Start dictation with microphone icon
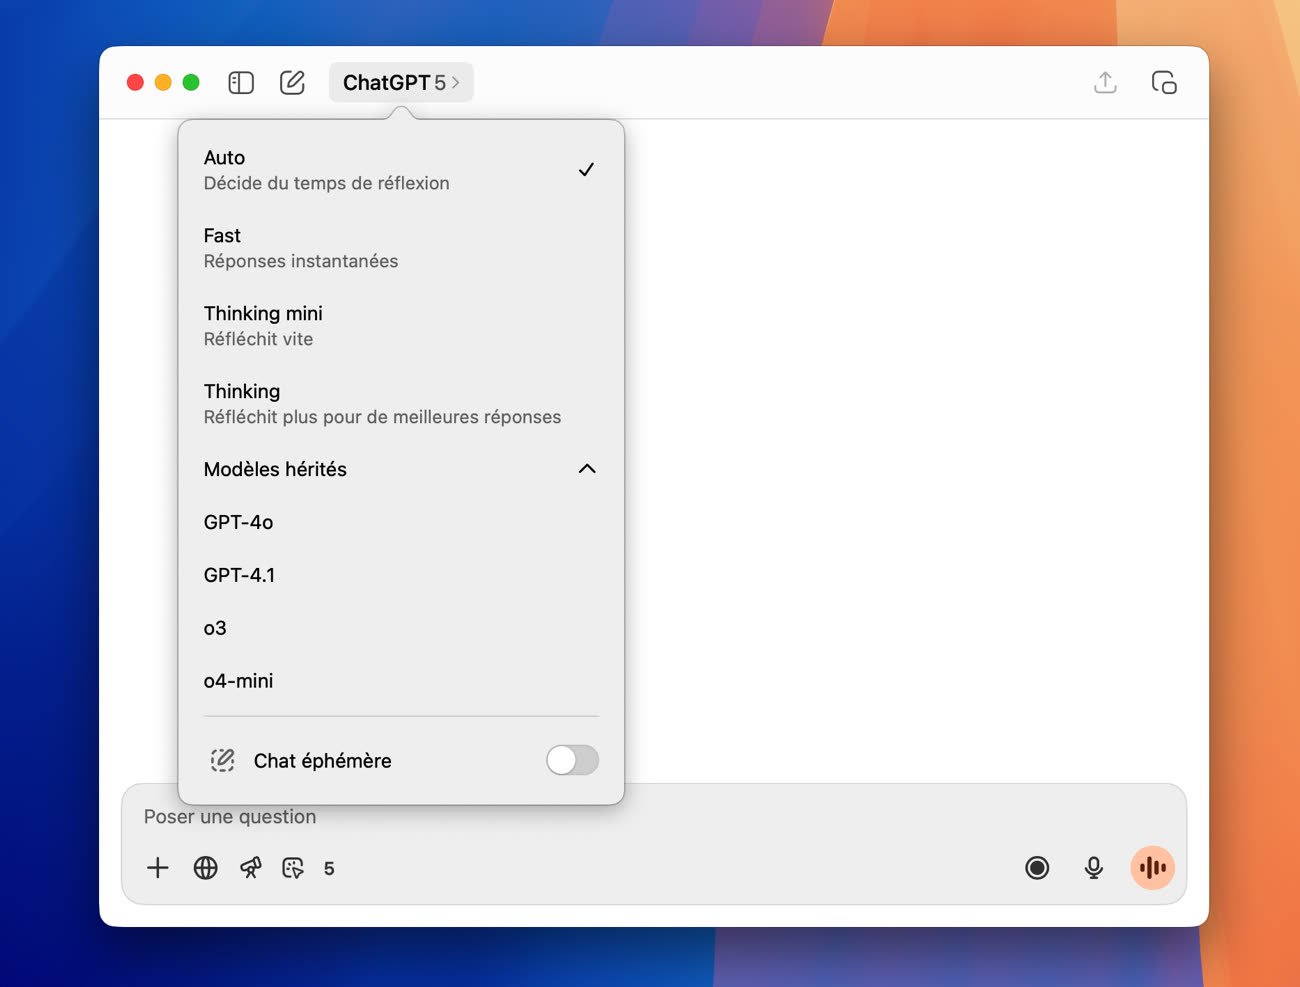 click(1094, 868)
